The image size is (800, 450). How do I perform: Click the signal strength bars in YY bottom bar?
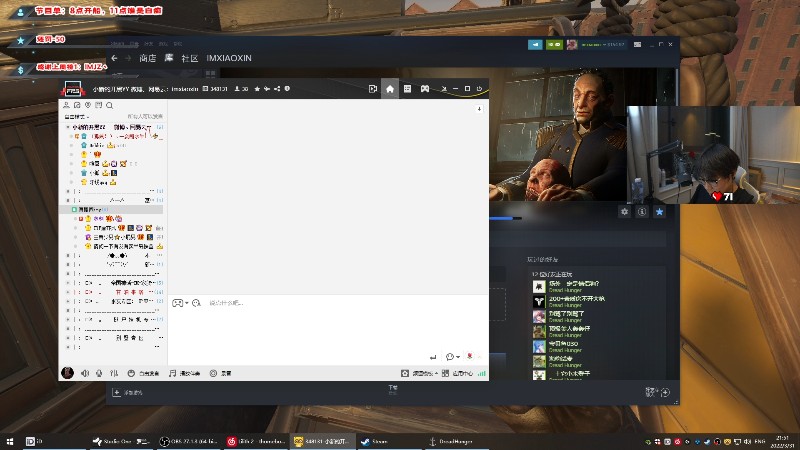(482, 373)
